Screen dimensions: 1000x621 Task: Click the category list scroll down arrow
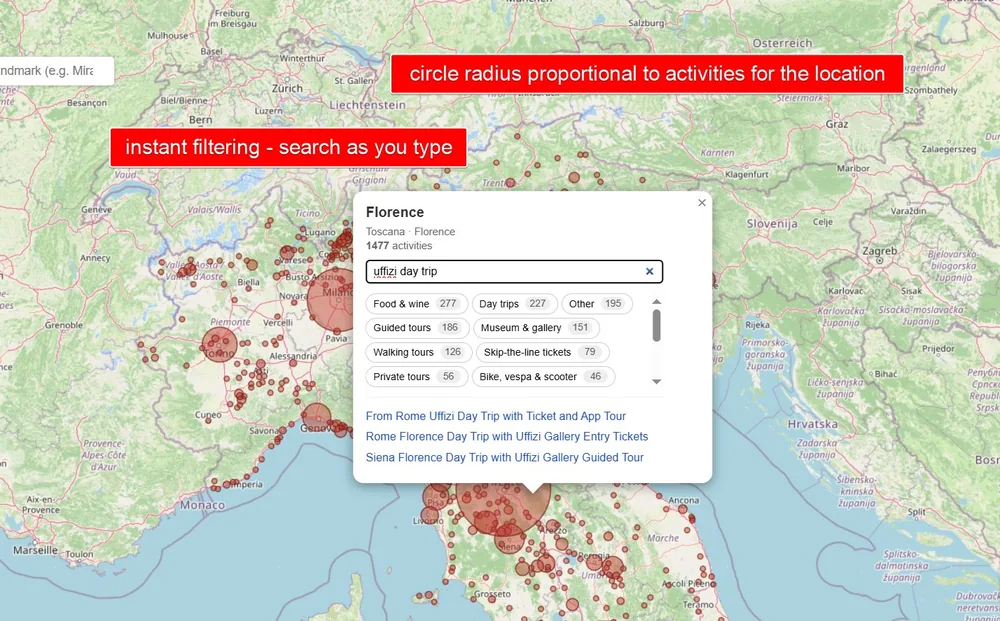[x=656, y=381]
